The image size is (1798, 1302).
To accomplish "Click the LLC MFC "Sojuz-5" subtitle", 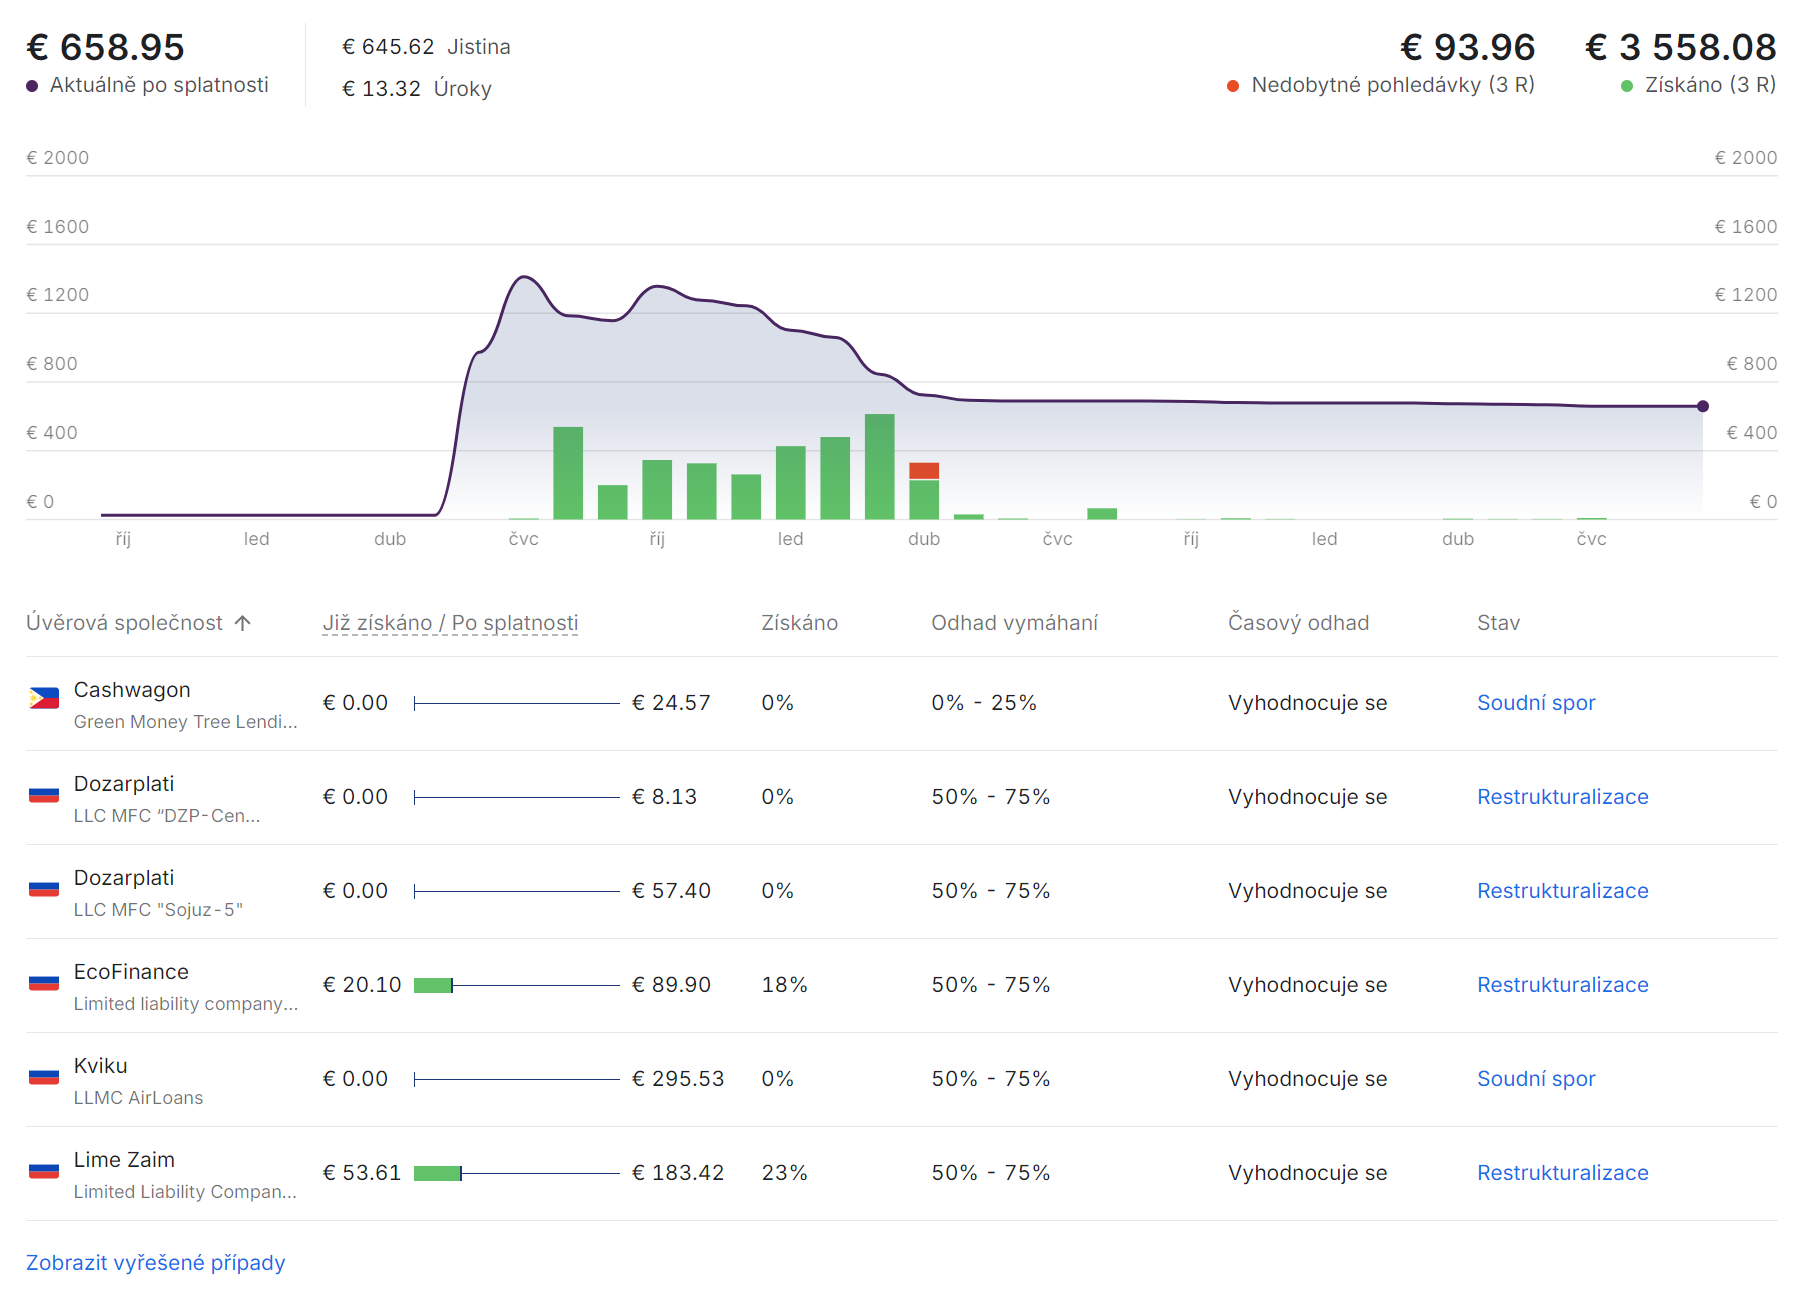I will pos(158,910).
